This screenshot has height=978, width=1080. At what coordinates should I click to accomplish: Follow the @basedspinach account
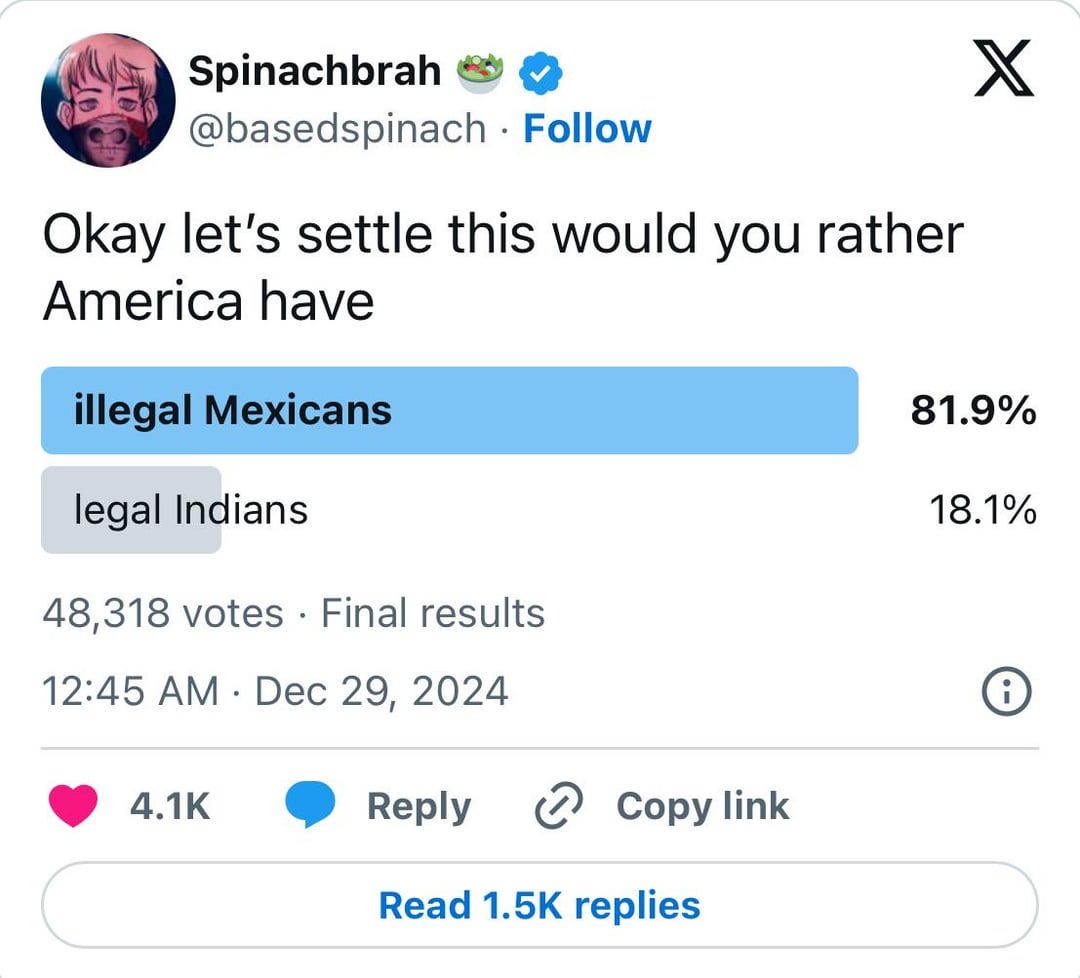(587, 128)
